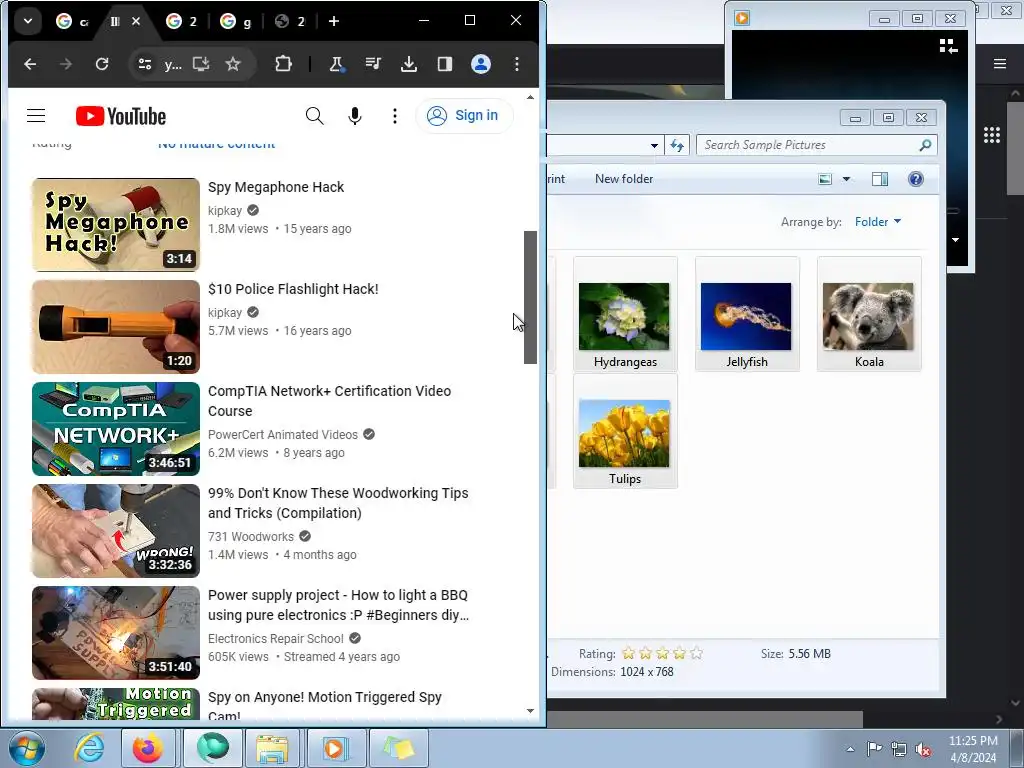This screenshot has height=768, width=1024.
Task: Set rating to one star in details pane
Action: pyautogui.click(x=628, y=653)
